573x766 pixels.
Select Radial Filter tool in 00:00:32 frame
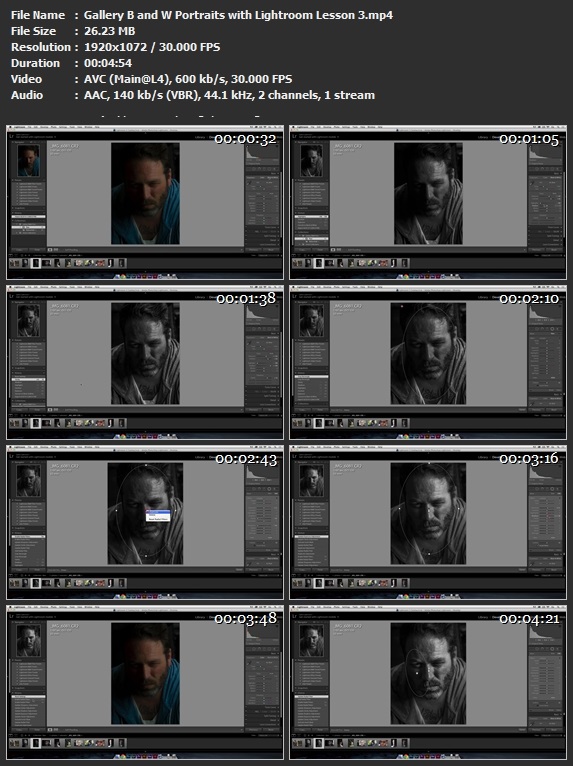click(269, 169)
